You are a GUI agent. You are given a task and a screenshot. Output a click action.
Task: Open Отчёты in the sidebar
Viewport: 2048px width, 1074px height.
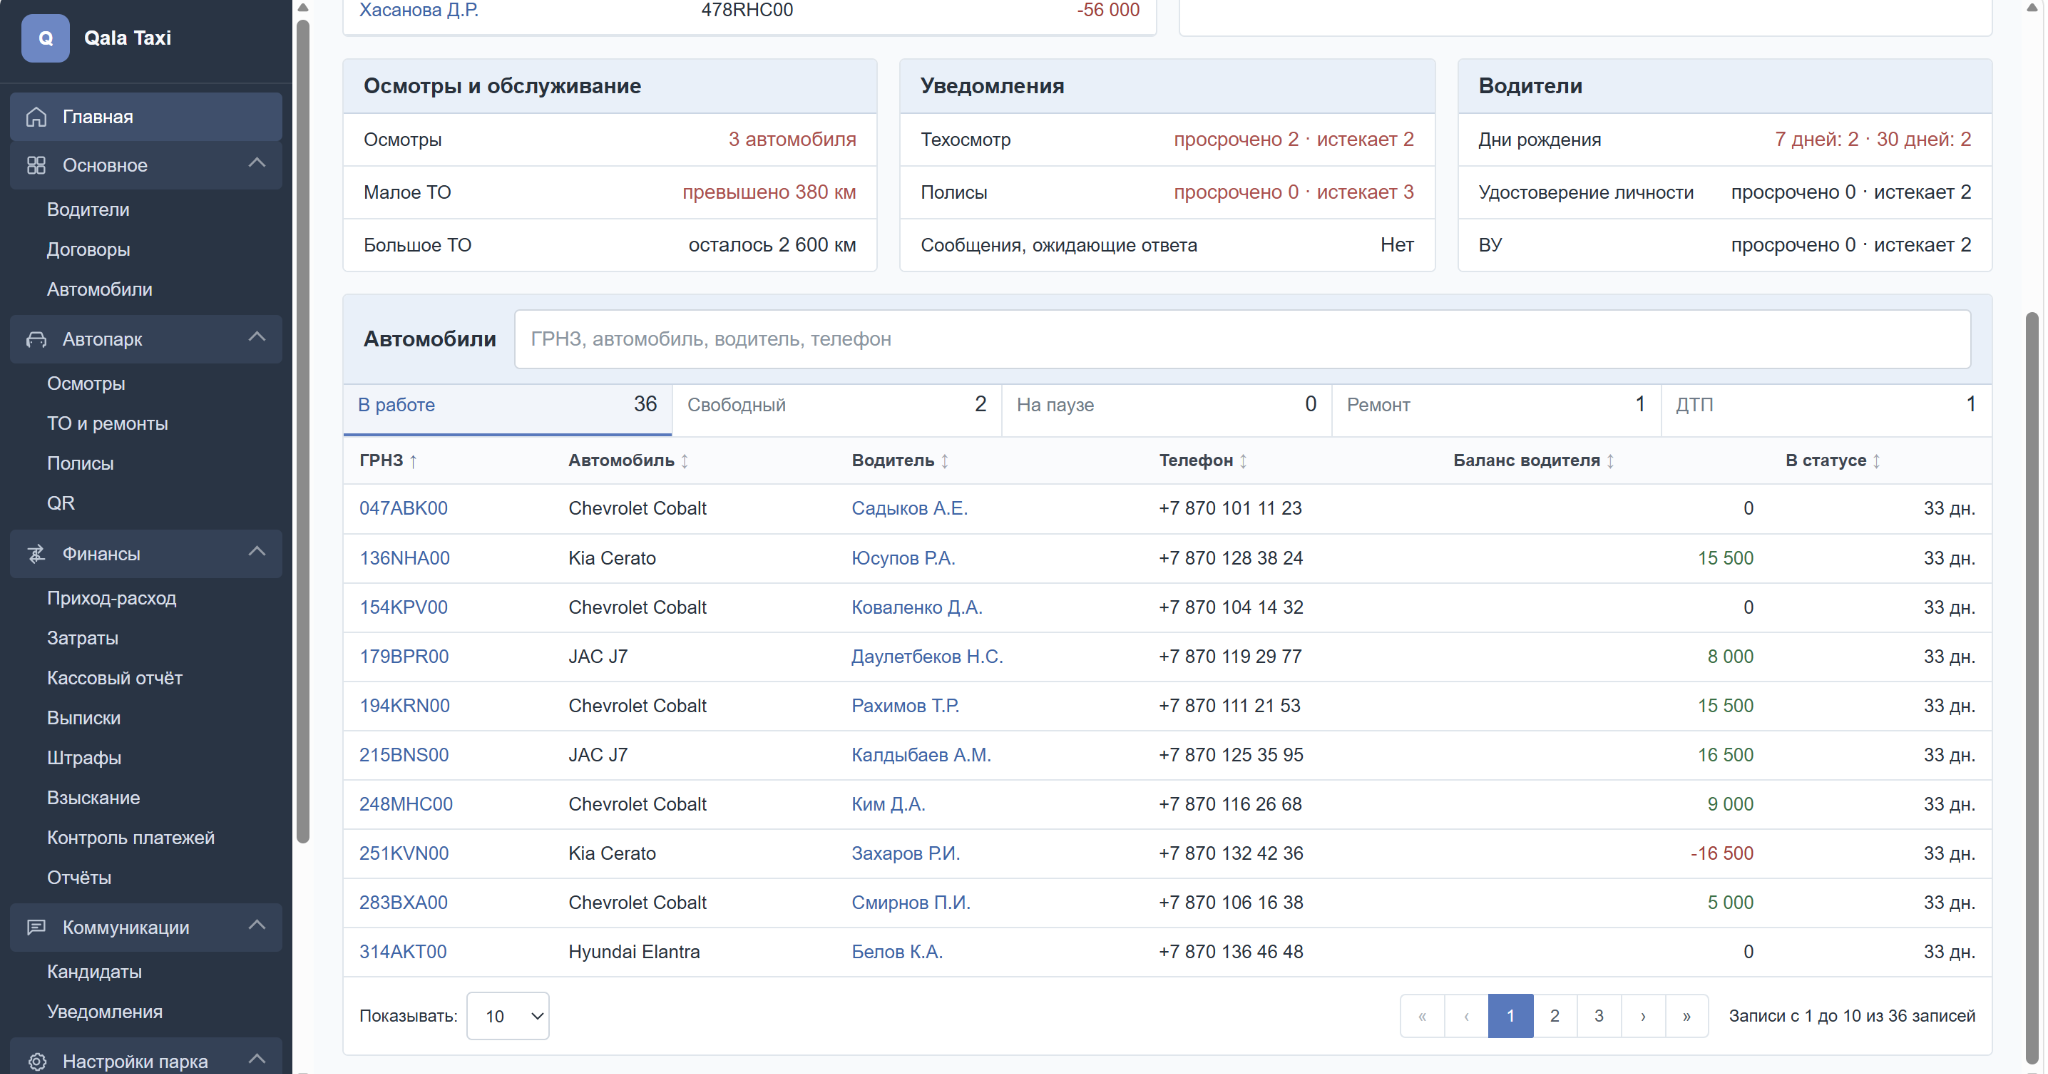pos(79,879)
